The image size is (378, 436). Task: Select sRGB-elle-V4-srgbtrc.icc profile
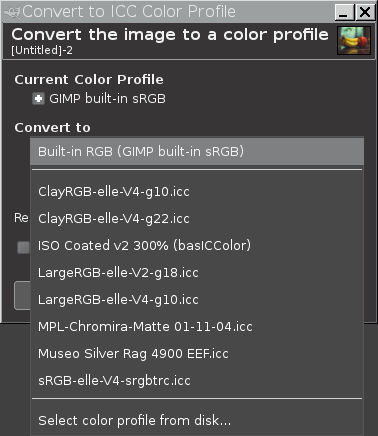197,381
